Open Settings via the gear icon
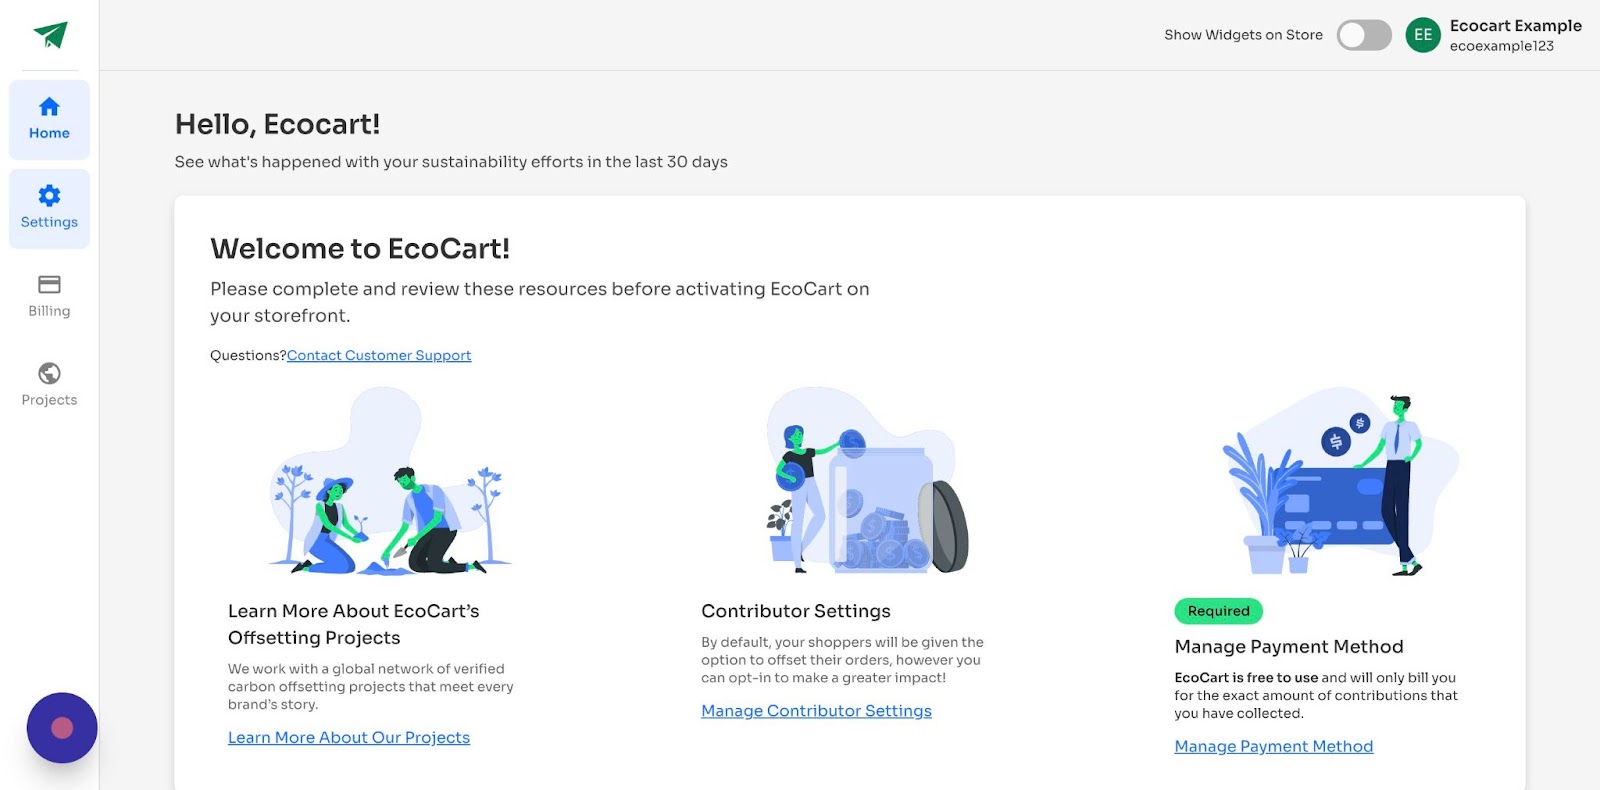The image size is (1600, 790). click(x=49, y=196)
